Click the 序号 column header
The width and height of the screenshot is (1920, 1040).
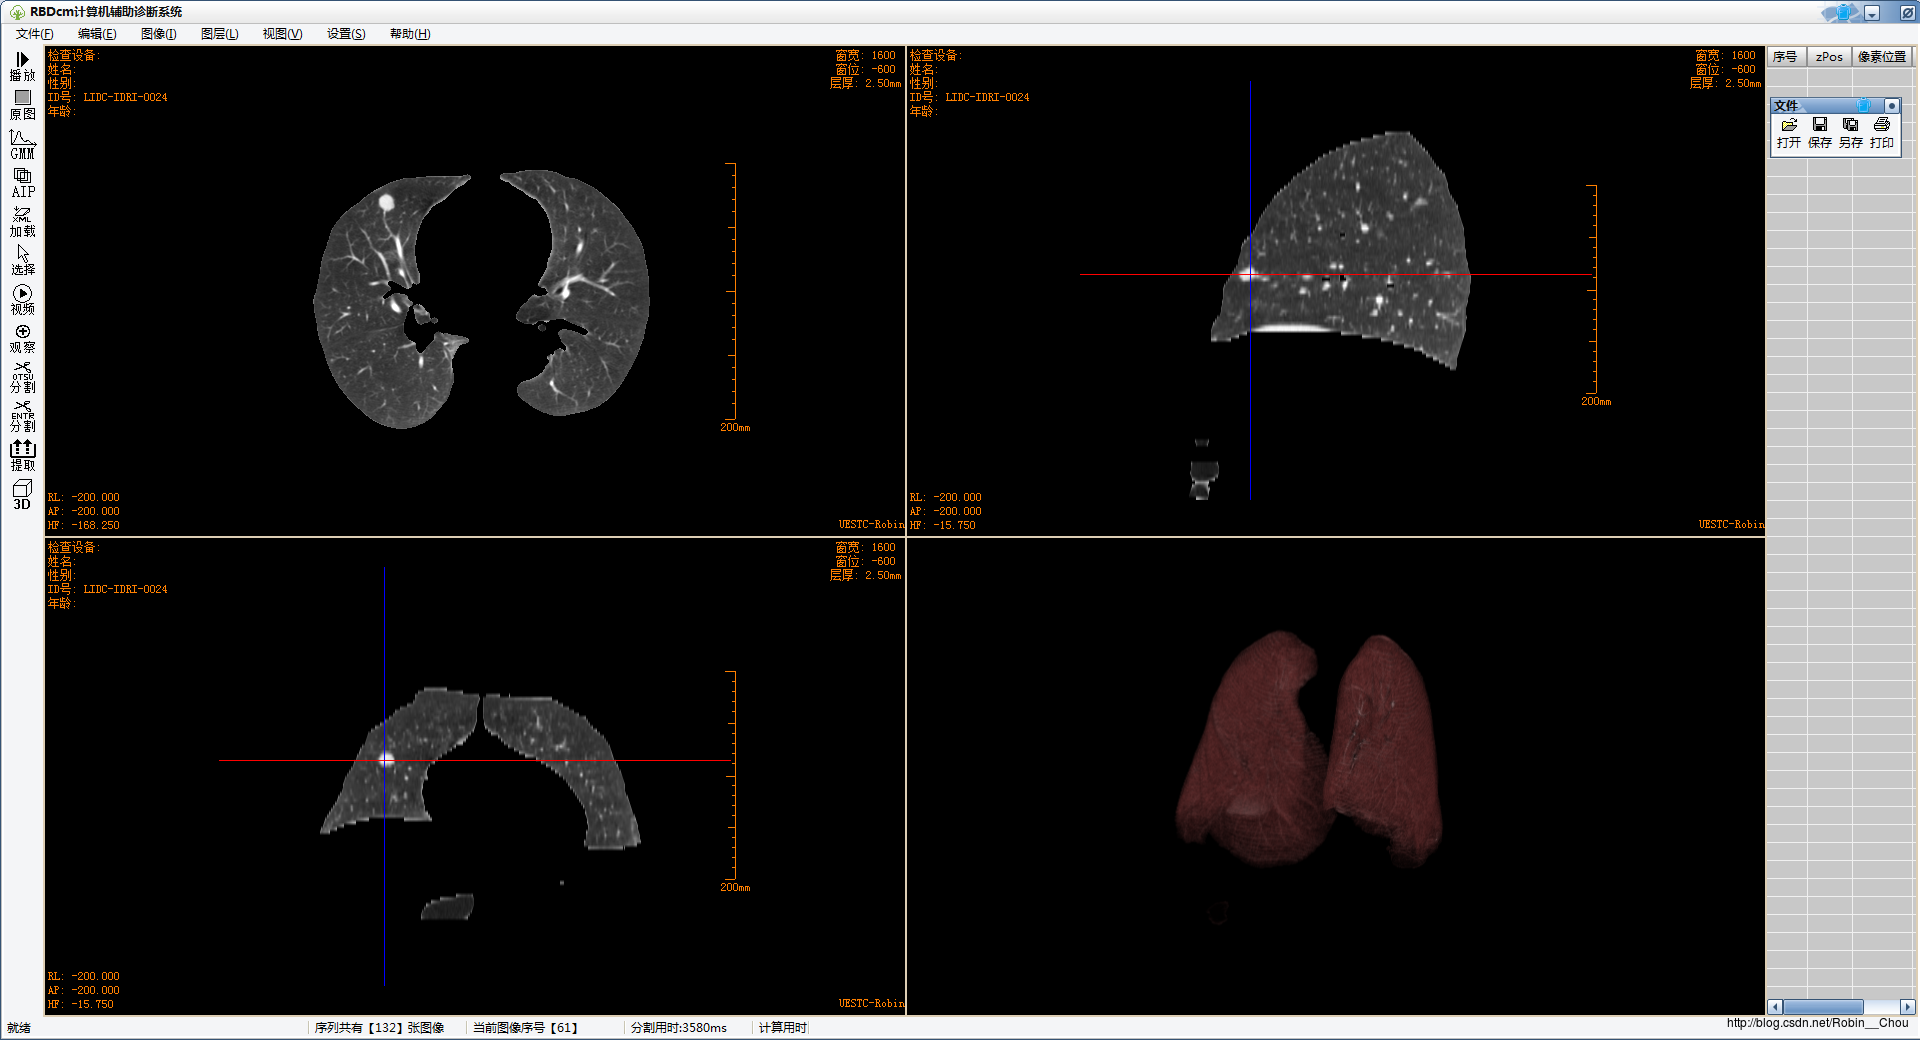coord(1786,57)
